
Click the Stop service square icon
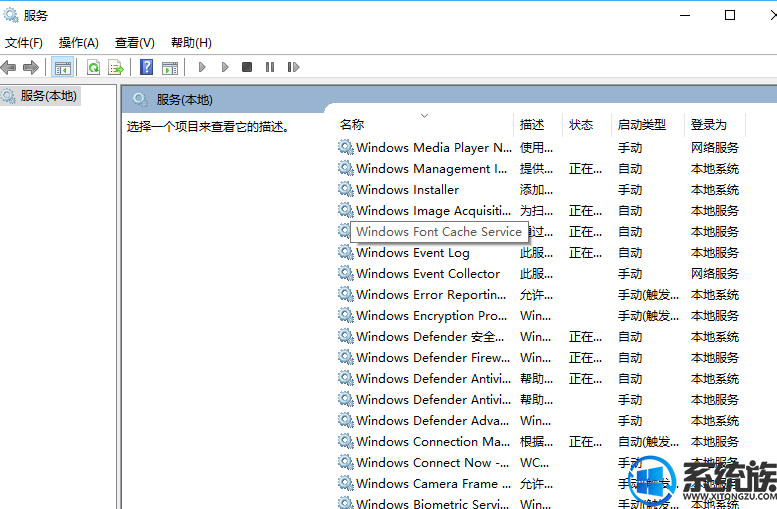tap(247, 67)
